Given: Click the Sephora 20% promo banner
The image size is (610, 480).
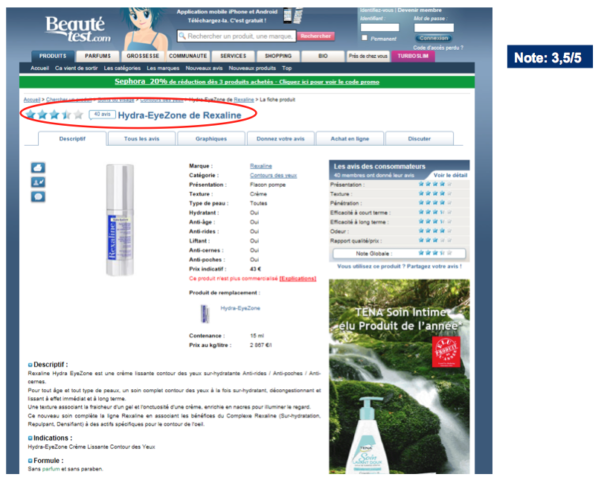Looking at the screenshot, I should click(247, 82).
